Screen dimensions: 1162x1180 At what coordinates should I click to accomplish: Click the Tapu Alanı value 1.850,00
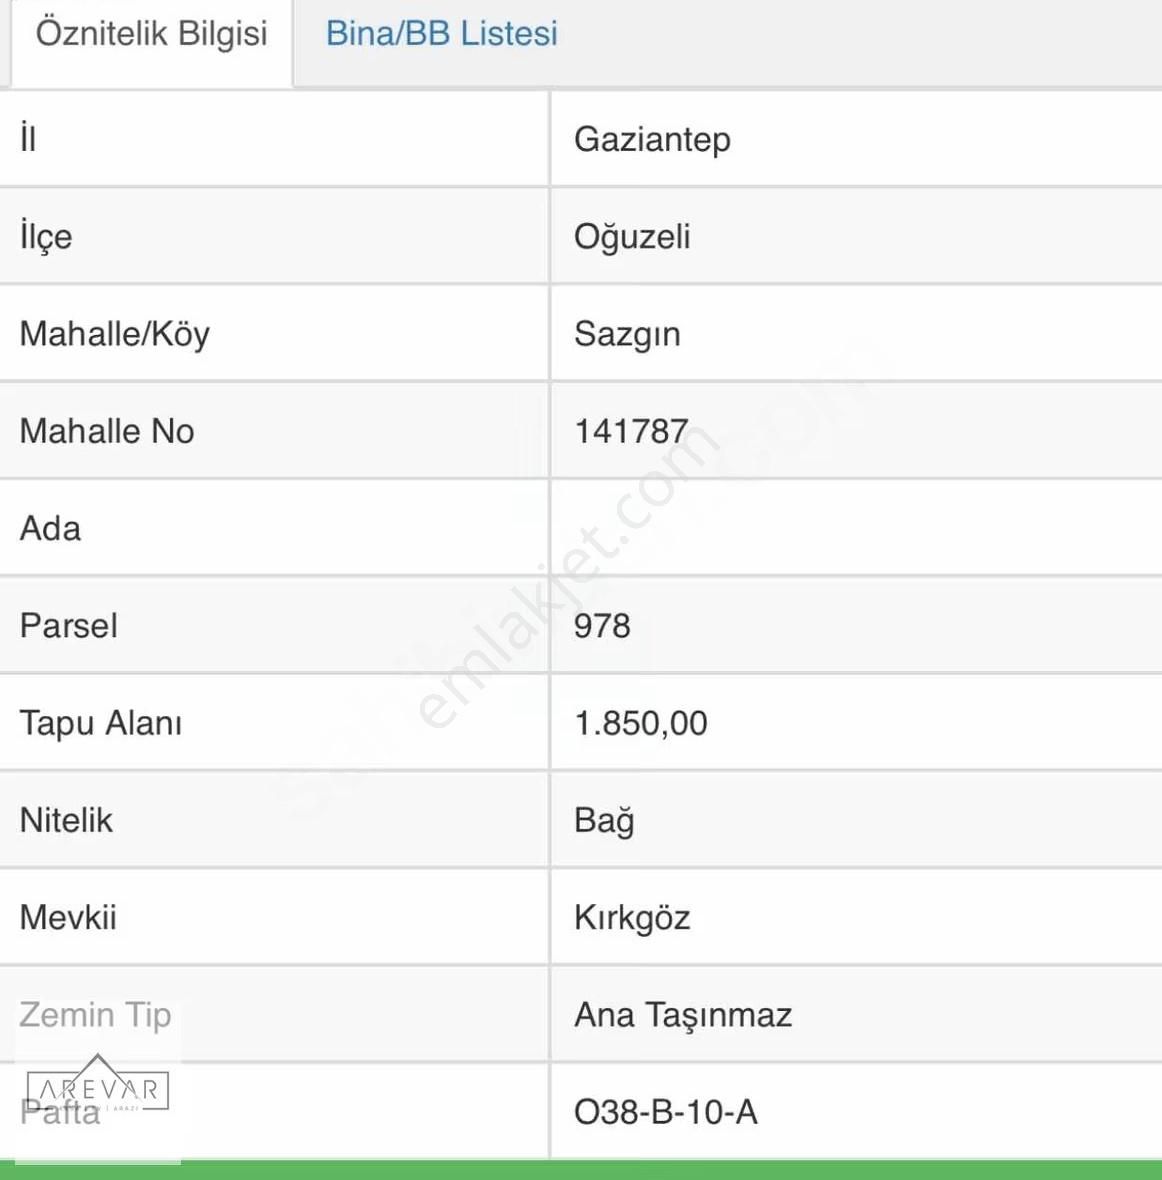tap(641, 723)
